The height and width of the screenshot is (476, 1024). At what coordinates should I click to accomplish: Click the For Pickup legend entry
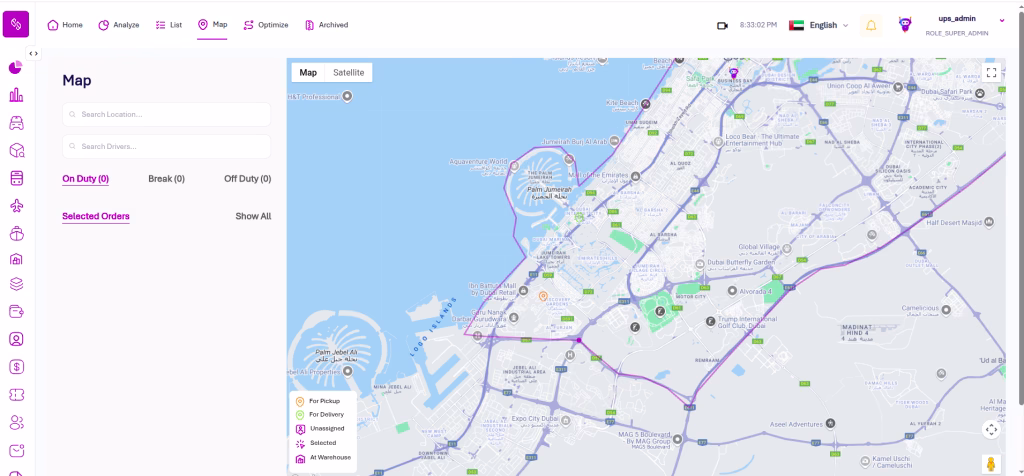click(x=319, y=402)
